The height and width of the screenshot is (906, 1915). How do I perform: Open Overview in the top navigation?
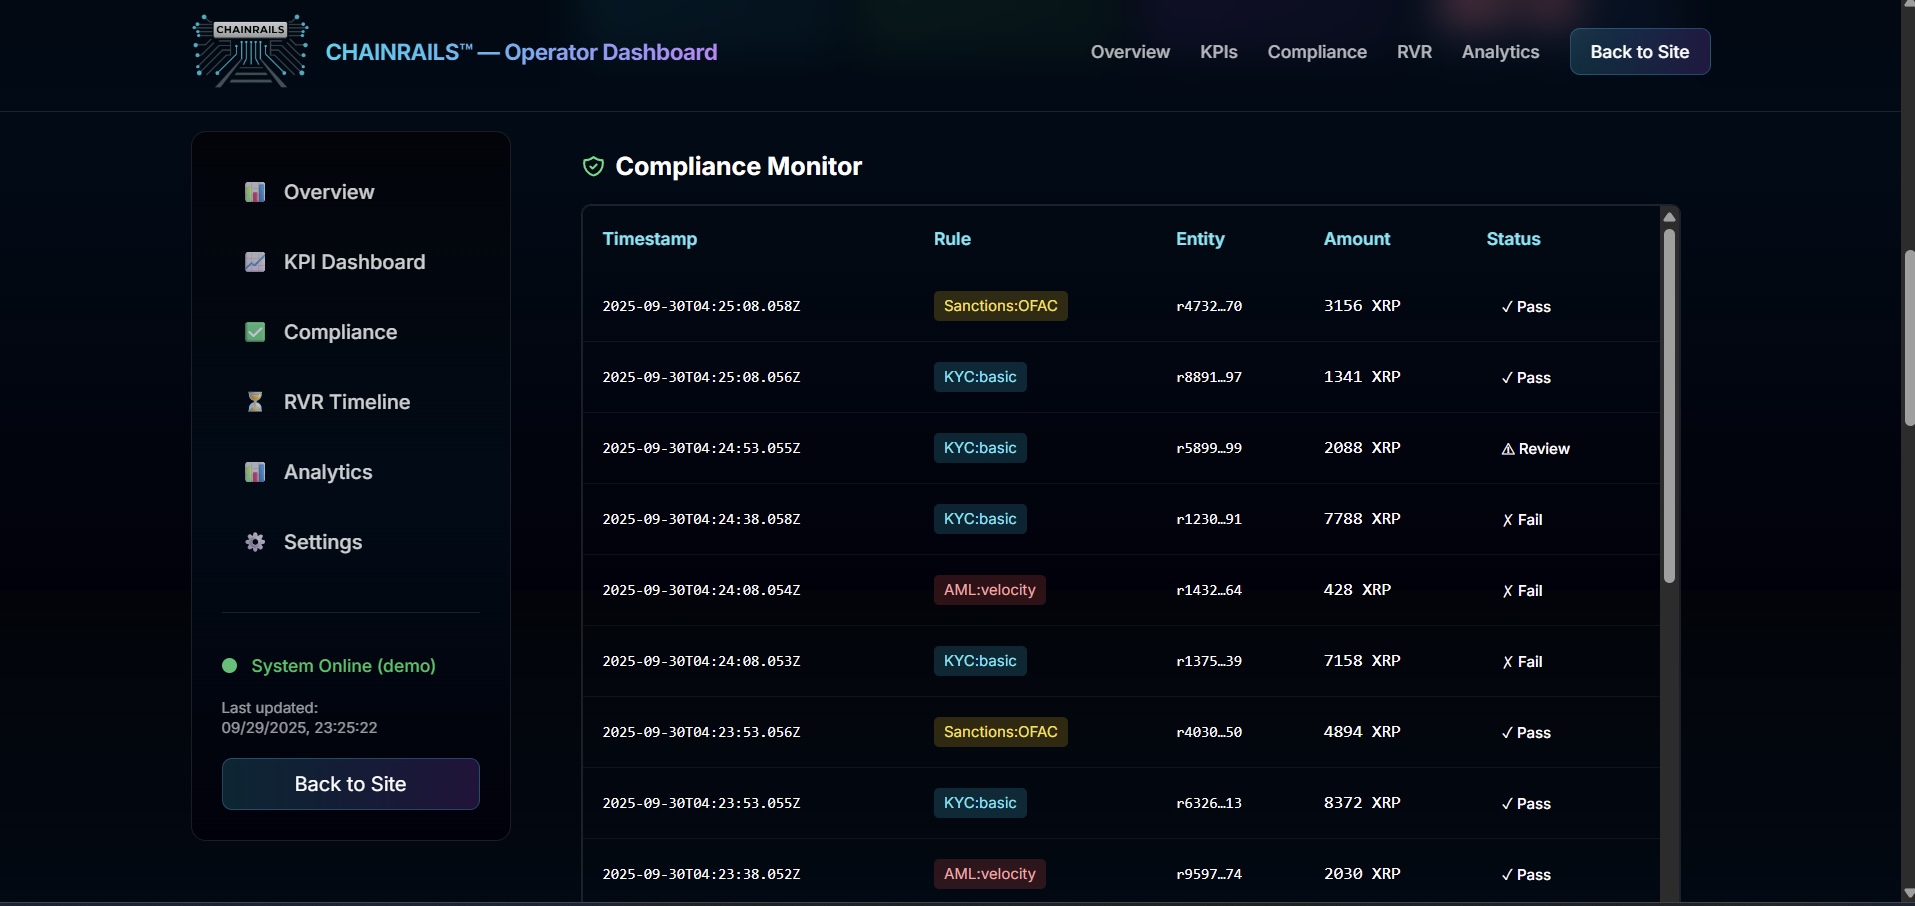1130,52
